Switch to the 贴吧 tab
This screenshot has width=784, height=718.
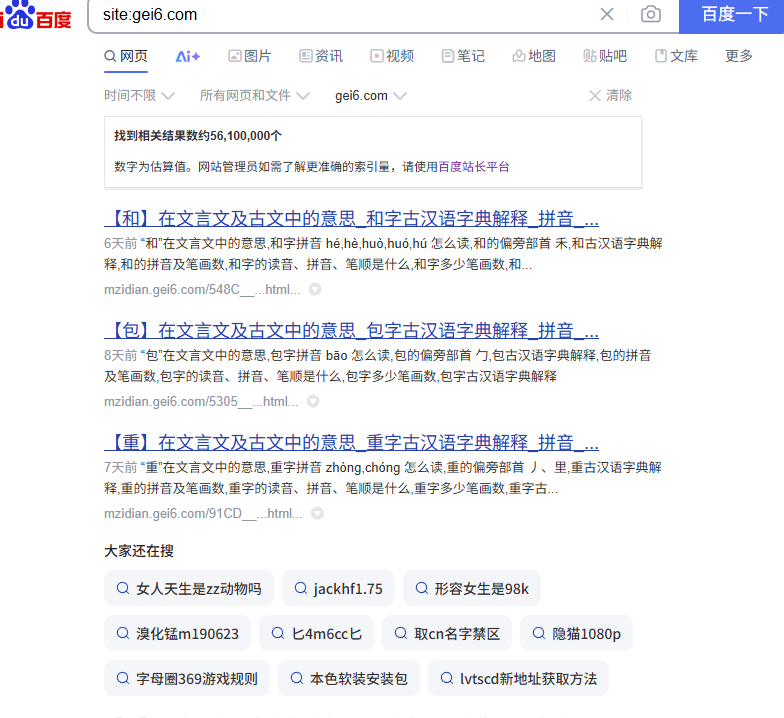coord(605,56)
